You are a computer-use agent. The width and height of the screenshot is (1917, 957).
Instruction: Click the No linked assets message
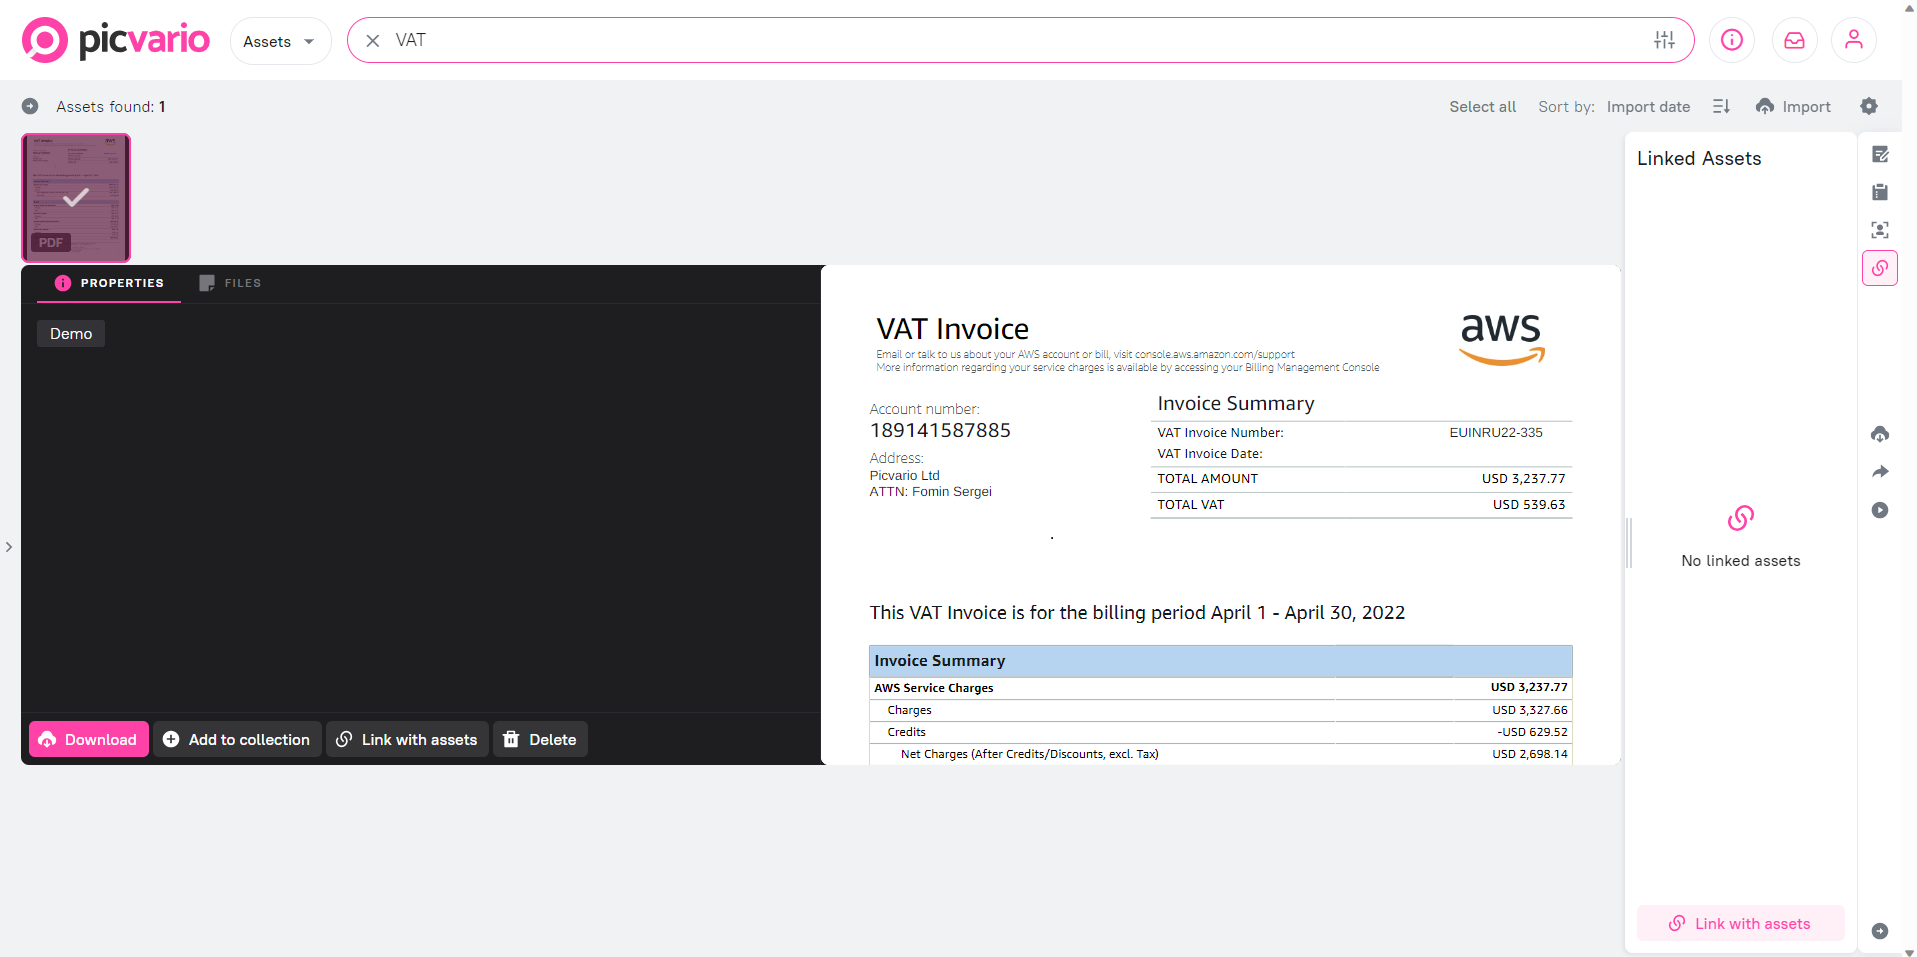(1740, 561)
